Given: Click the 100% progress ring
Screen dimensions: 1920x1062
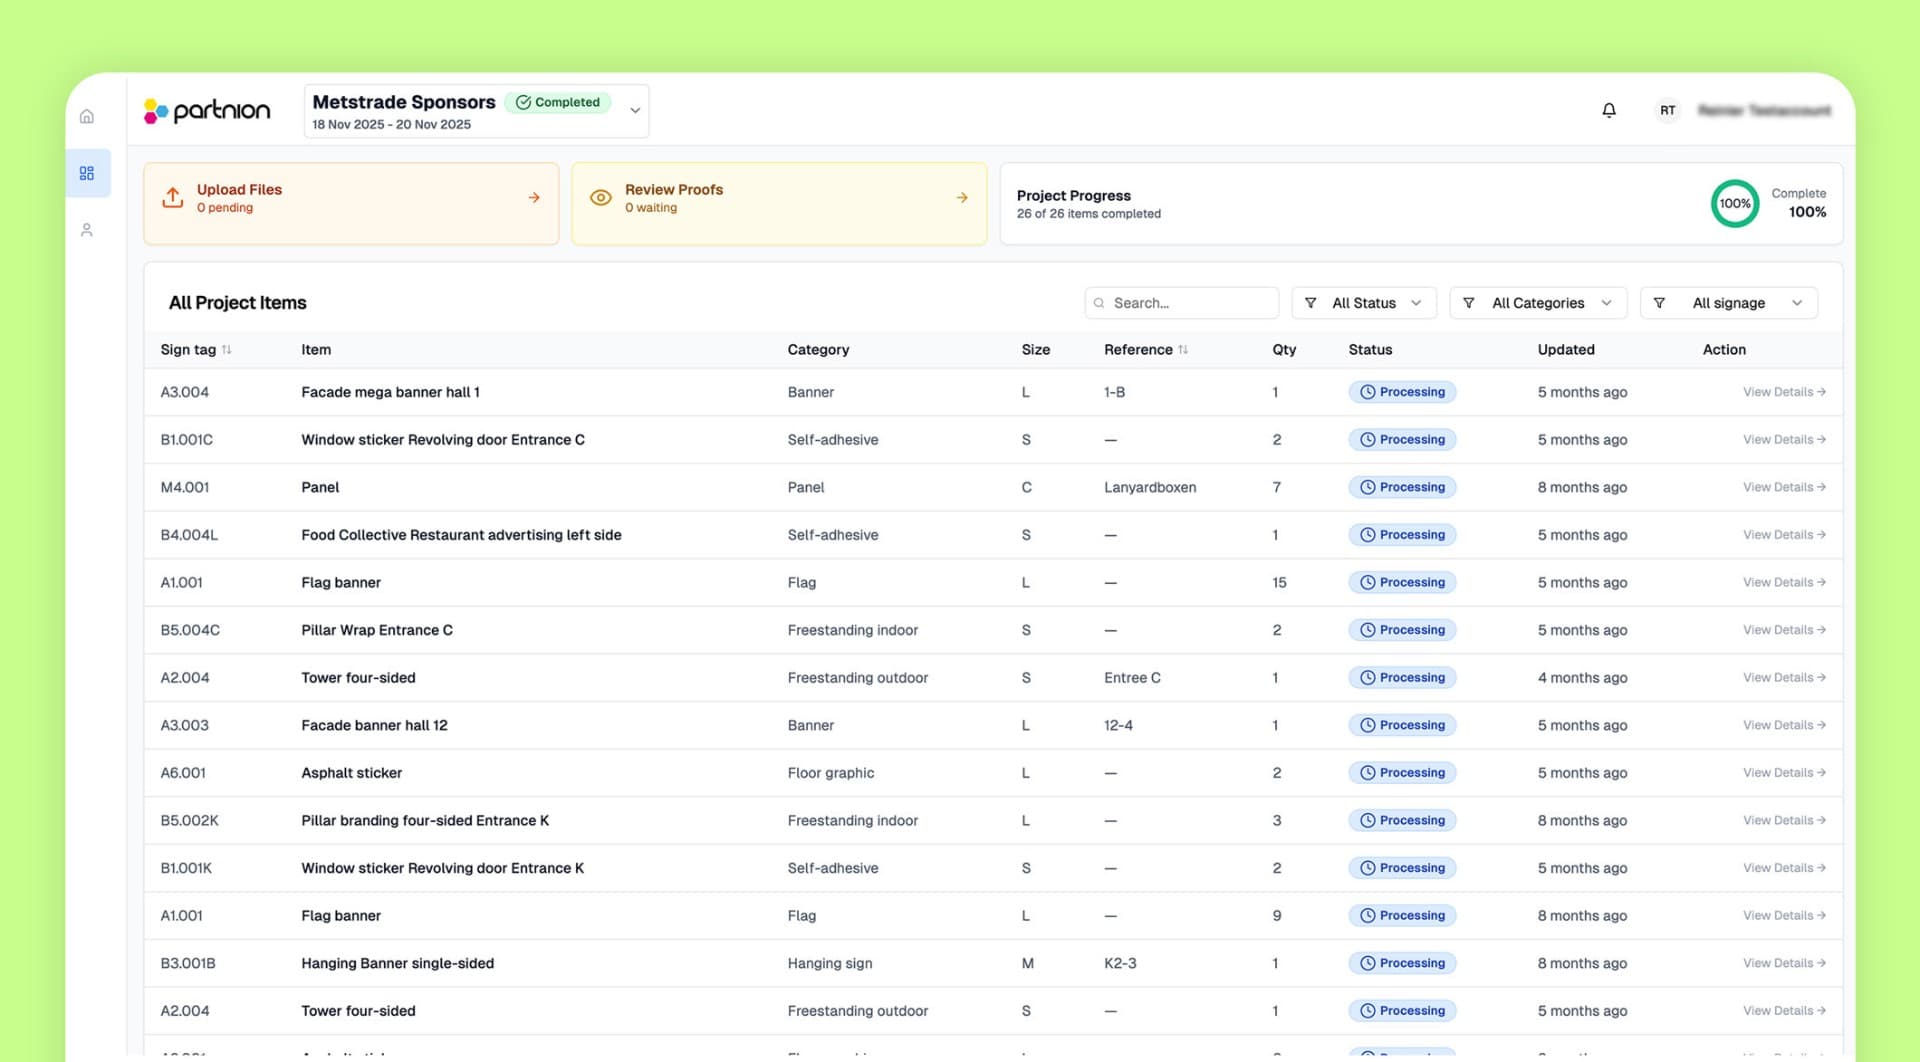Looking at the screenshot, I should (x=1735, y=203).
